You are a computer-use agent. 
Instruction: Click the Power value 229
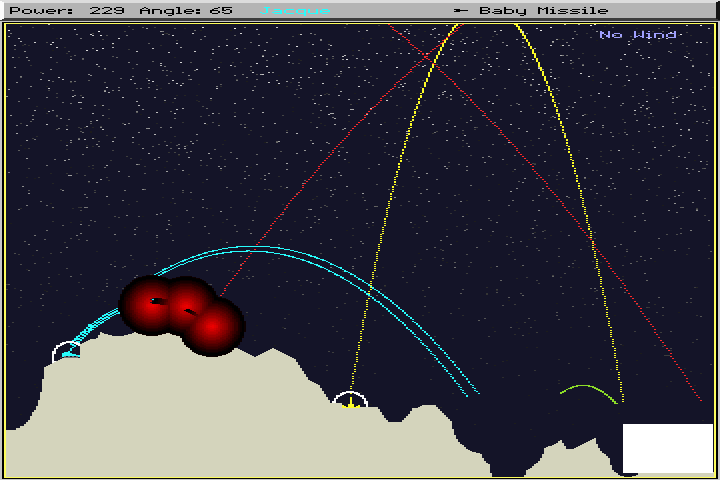107,10
